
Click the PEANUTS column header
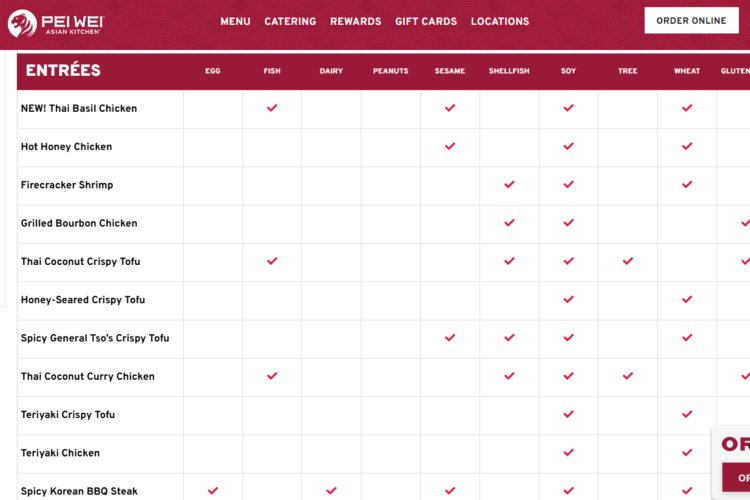pyautogui.click(x=391, y=71)
